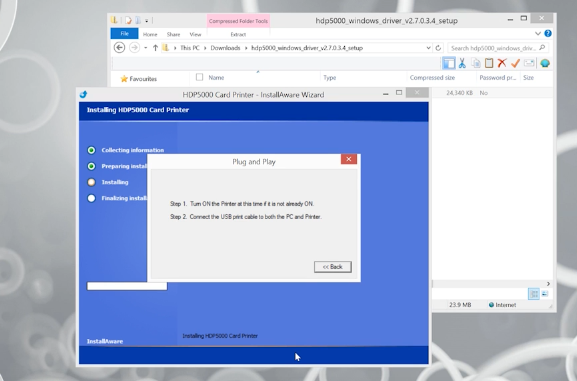
Task: Toggle the select-all checkbox beside Name column
Action: 199,77
